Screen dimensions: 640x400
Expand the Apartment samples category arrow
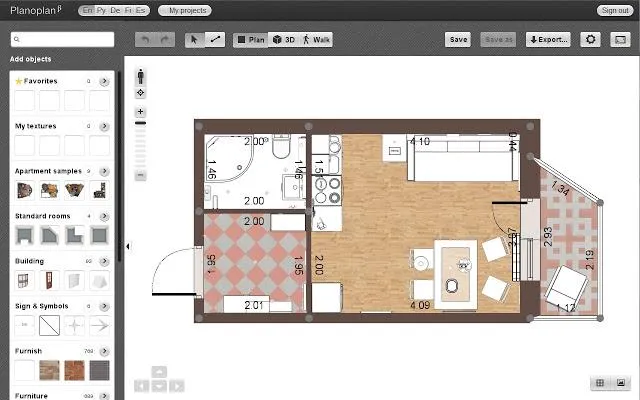pyautogui.click(x=104, y=171)
